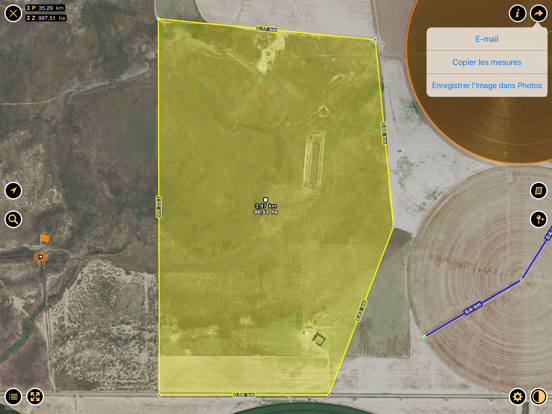Open the map book icon

pos(539,191)
